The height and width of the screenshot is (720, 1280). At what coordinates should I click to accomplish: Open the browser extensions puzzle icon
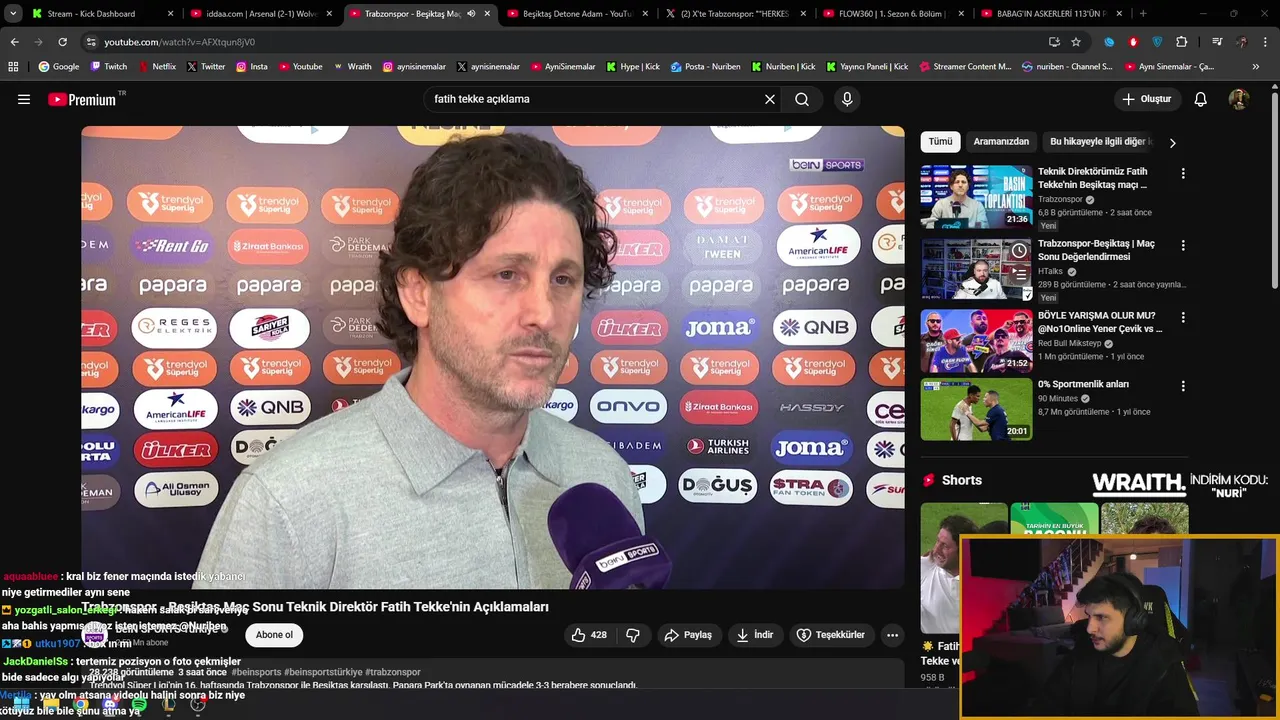click(1182, 42)
